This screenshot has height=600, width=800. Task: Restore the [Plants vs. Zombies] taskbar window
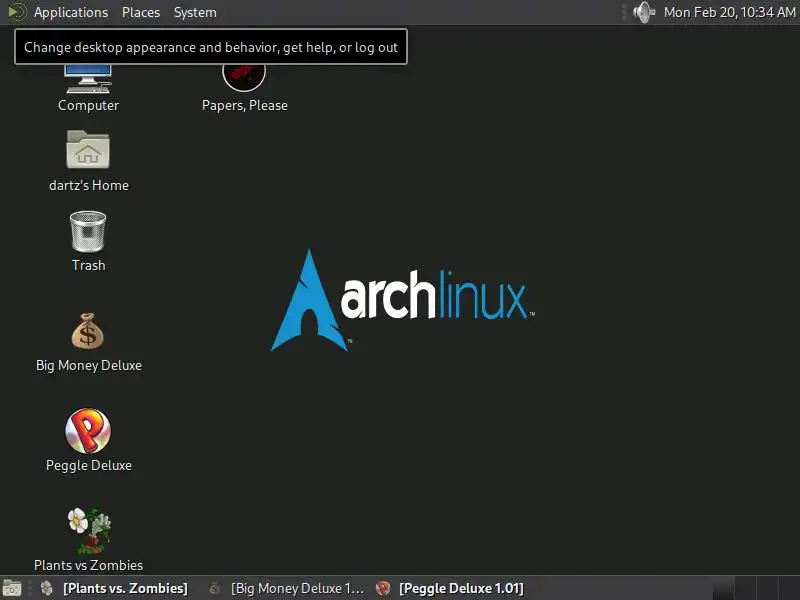(114, 588)
